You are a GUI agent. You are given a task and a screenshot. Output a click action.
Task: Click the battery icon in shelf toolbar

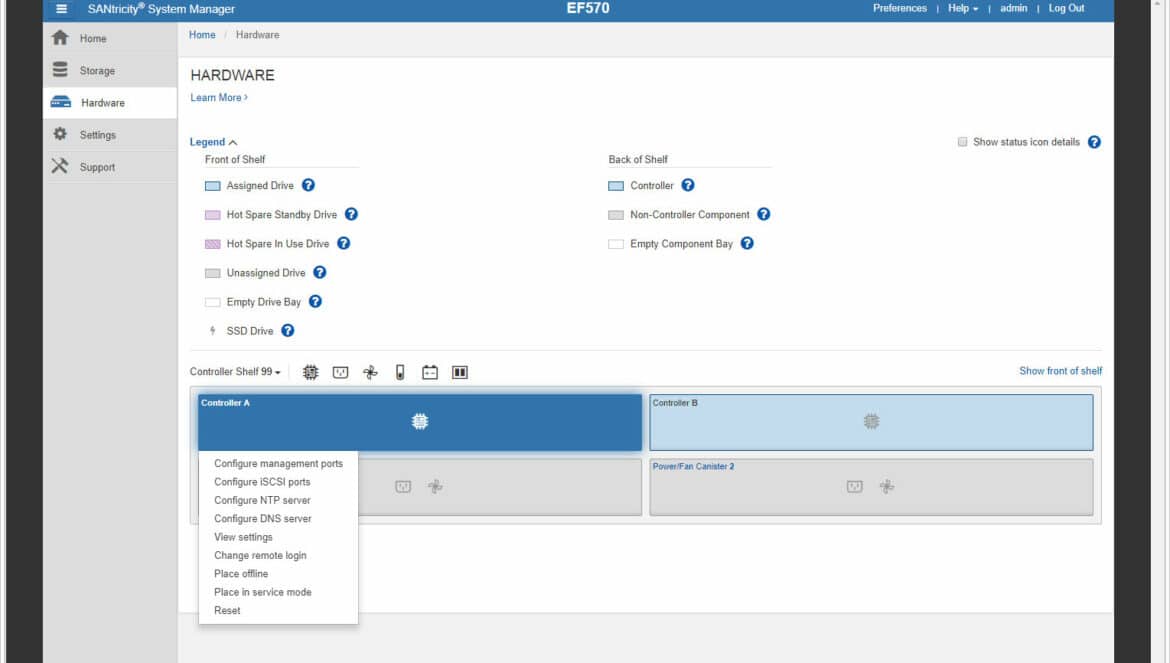pos(430,372)
